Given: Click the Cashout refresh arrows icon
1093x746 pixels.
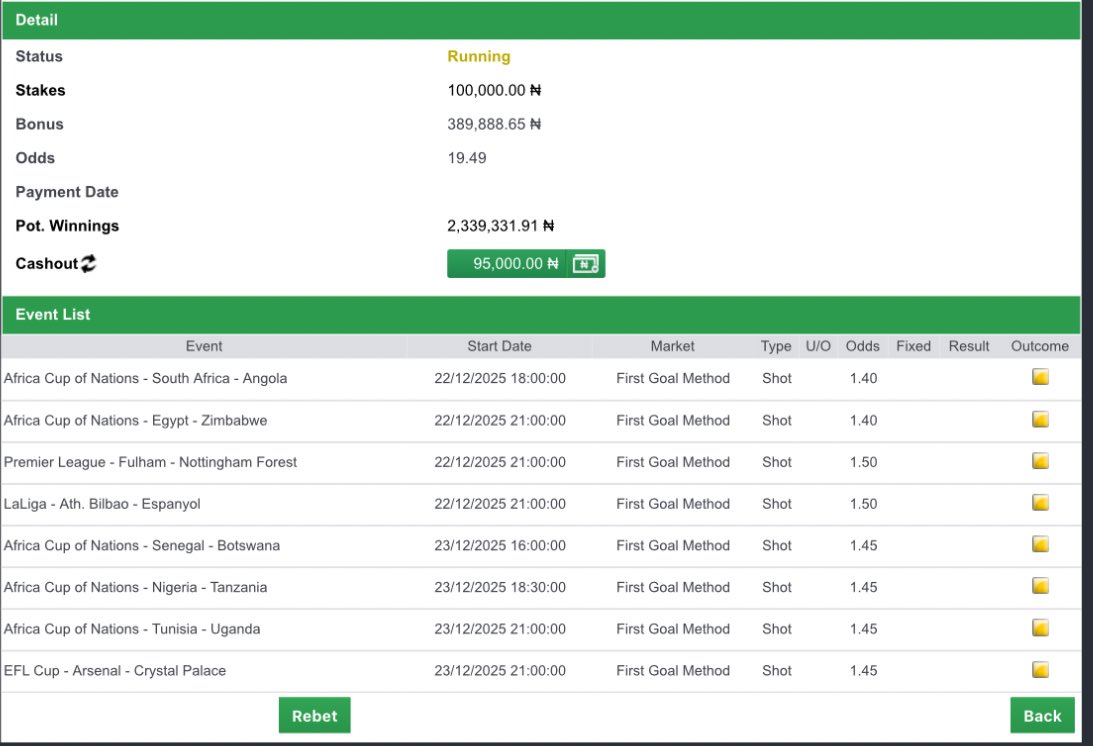Looking at the screenshot, I should click(89, 264).
